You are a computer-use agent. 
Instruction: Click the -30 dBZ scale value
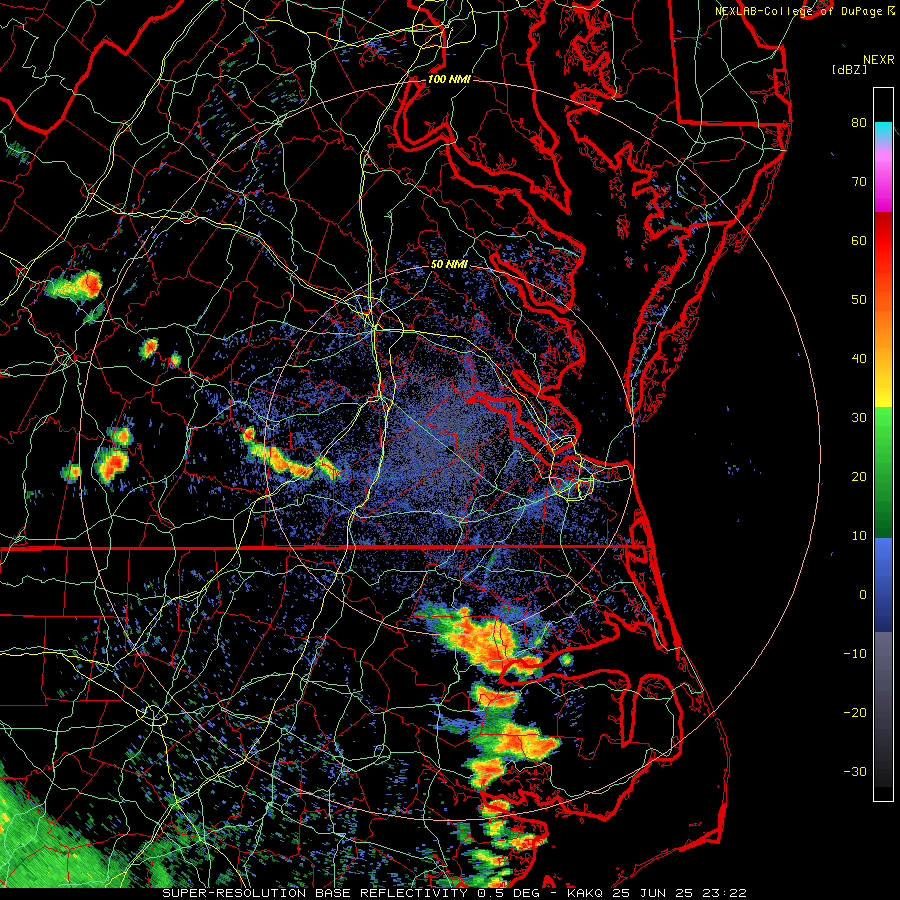click(x=855, y=771)
